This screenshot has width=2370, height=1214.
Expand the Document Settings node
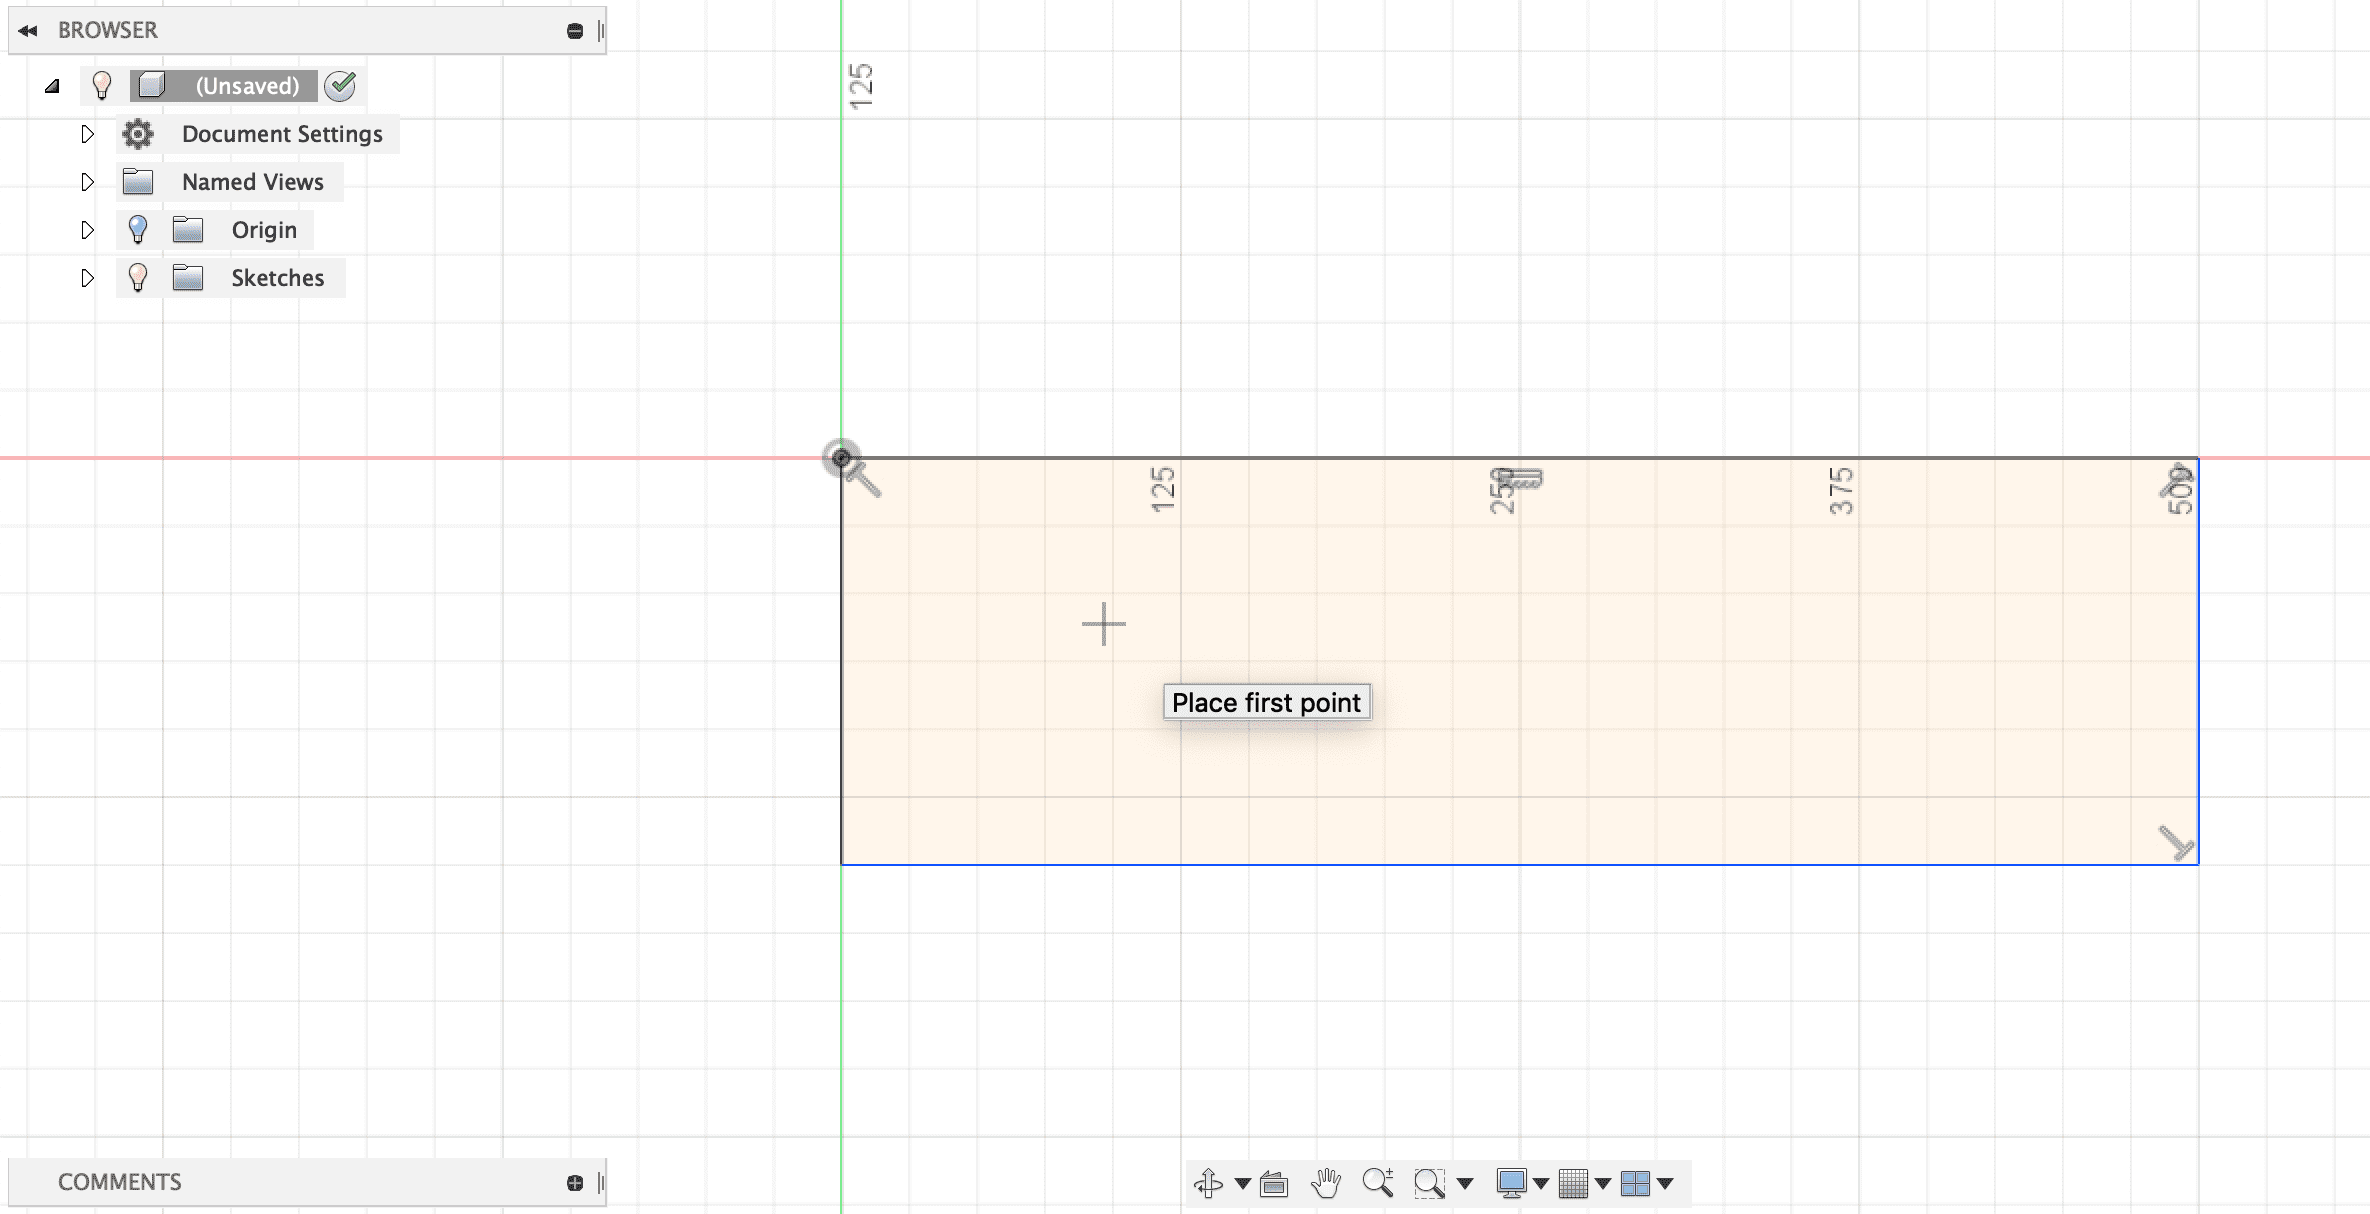click(88, 134)
